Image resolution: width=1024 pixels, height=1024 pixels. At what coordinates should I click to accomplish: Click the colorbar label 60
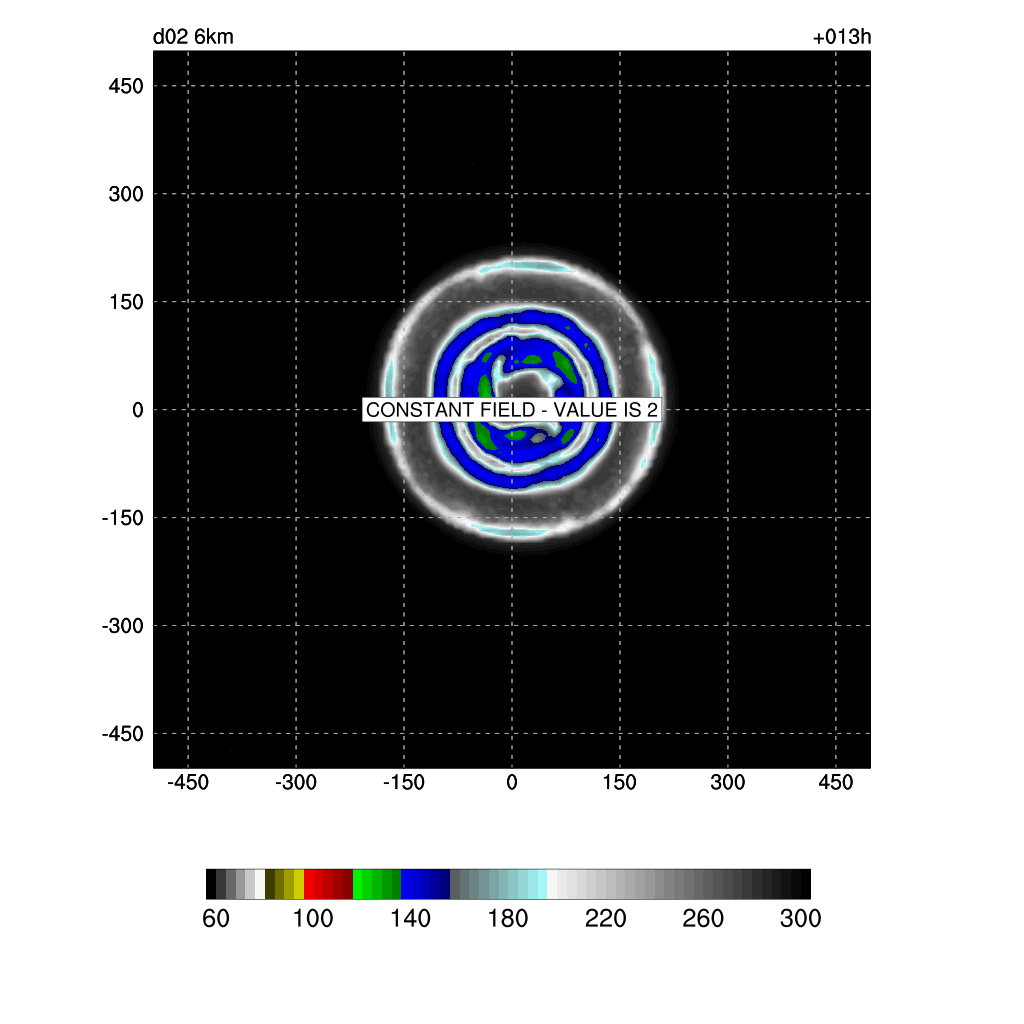pos(216,919)
